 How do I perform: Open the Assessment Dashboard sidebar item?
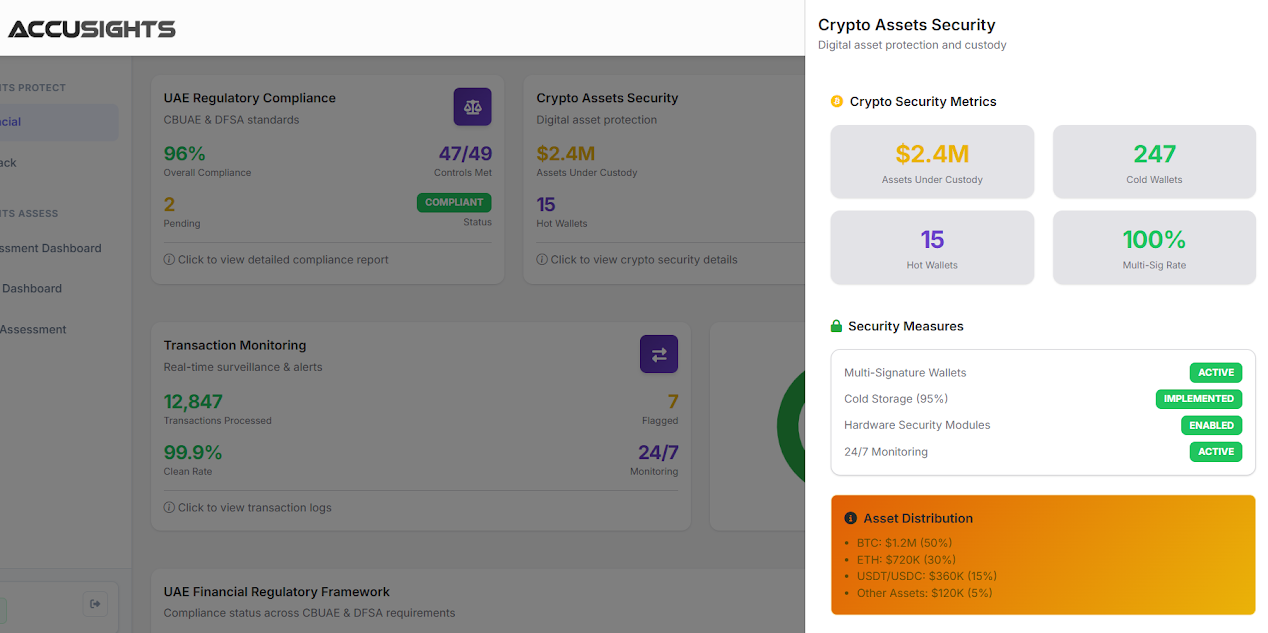(x=50, y=248)
